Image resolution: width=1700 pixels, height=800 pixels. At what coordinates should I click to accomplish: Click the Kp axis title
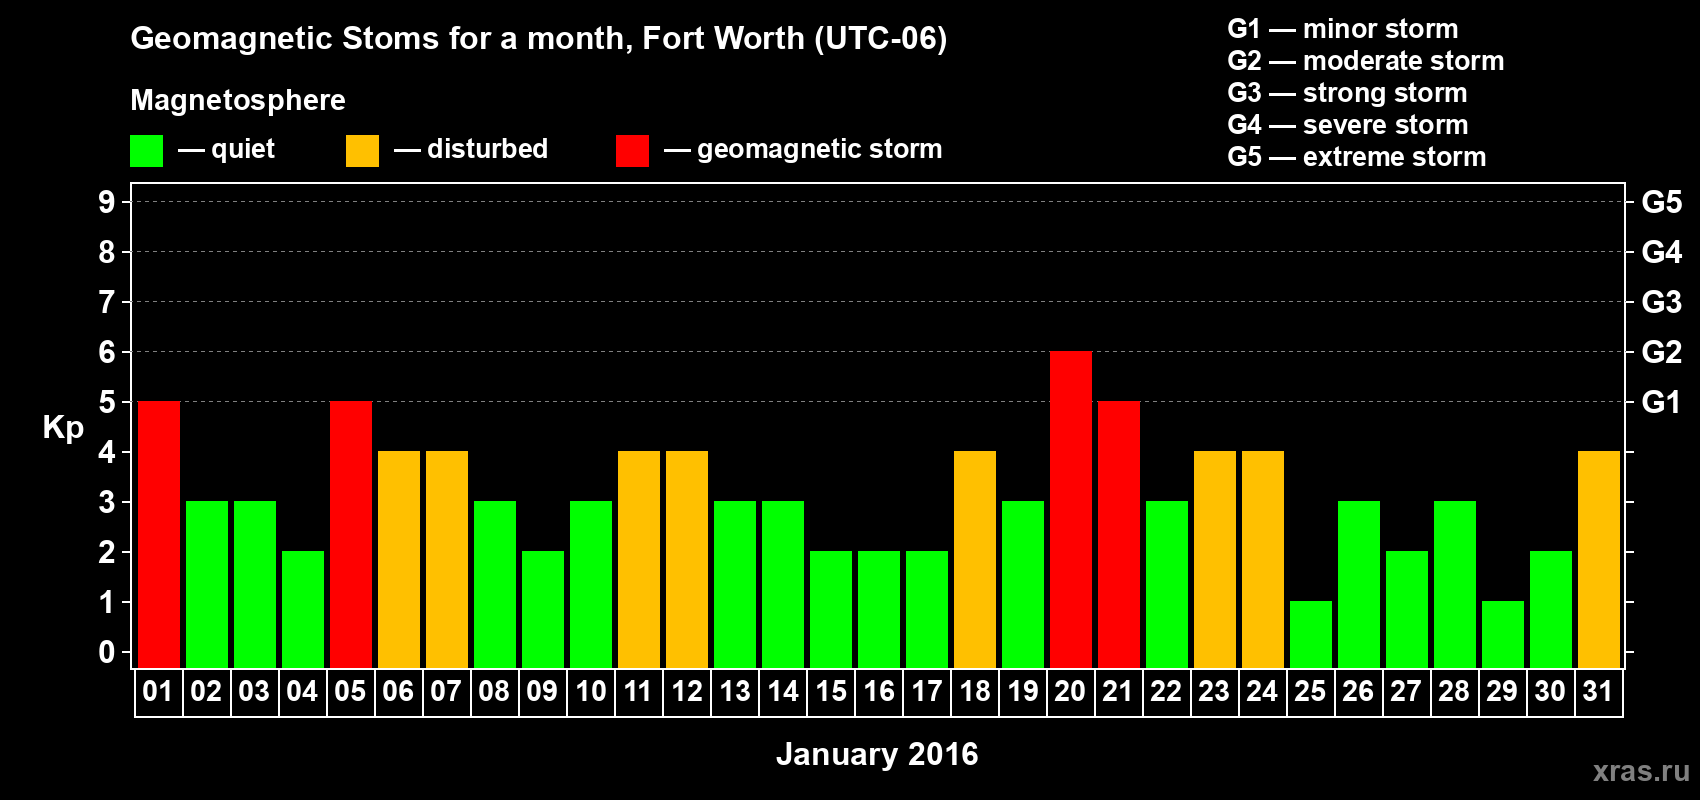[63, 428]
